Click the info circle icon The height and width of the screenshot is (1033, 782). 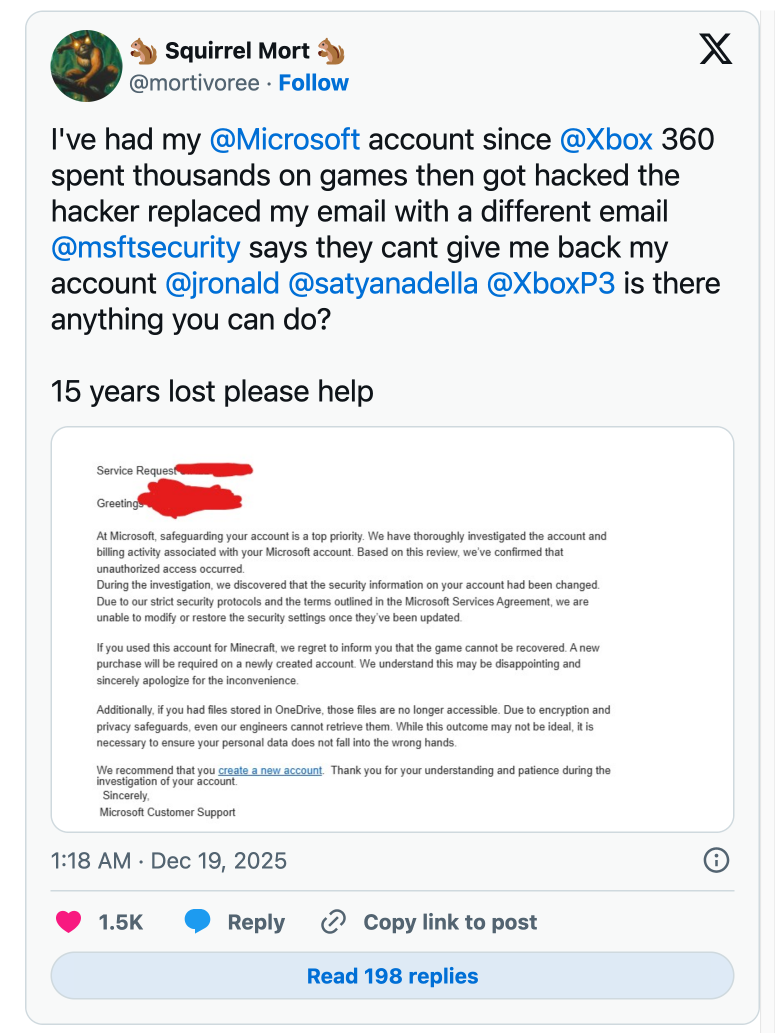point(716,860)
